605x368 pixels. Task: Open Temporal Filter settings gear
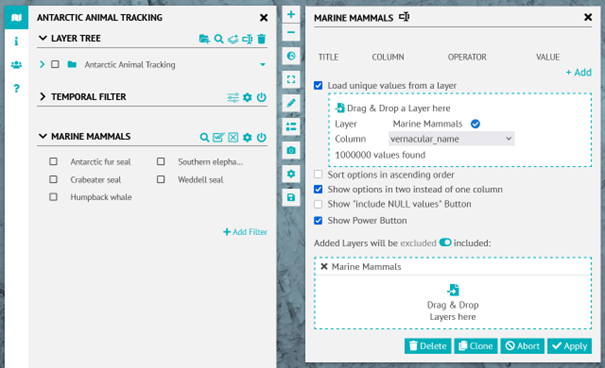(247, 97)
